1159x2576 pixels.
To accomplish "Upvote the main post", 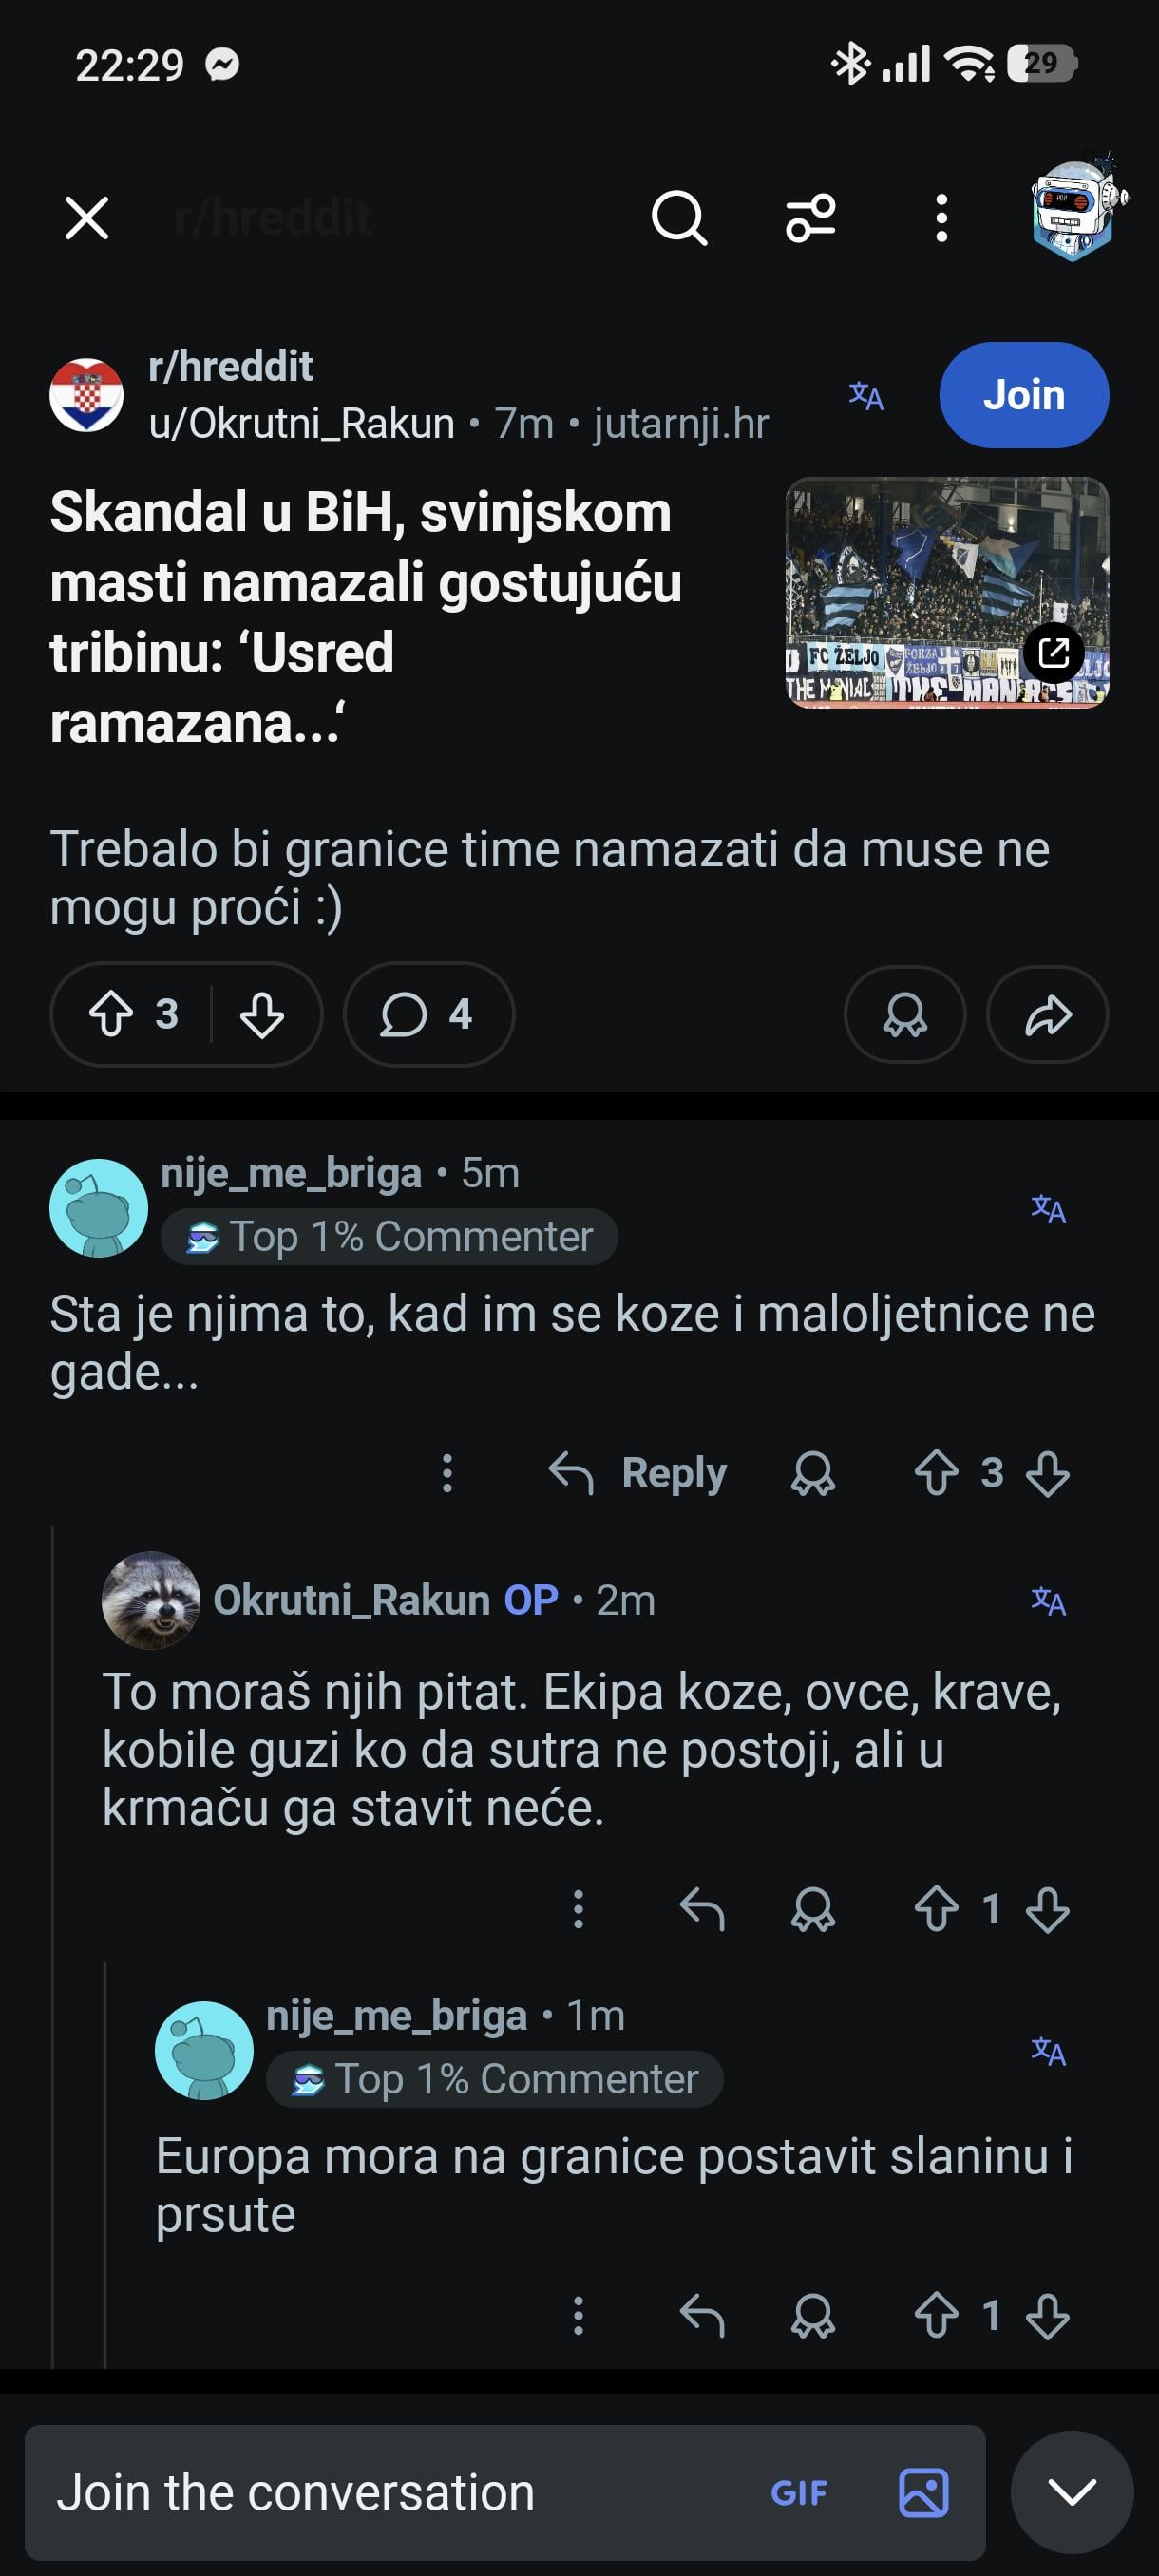I will (x=111, y=1014).
